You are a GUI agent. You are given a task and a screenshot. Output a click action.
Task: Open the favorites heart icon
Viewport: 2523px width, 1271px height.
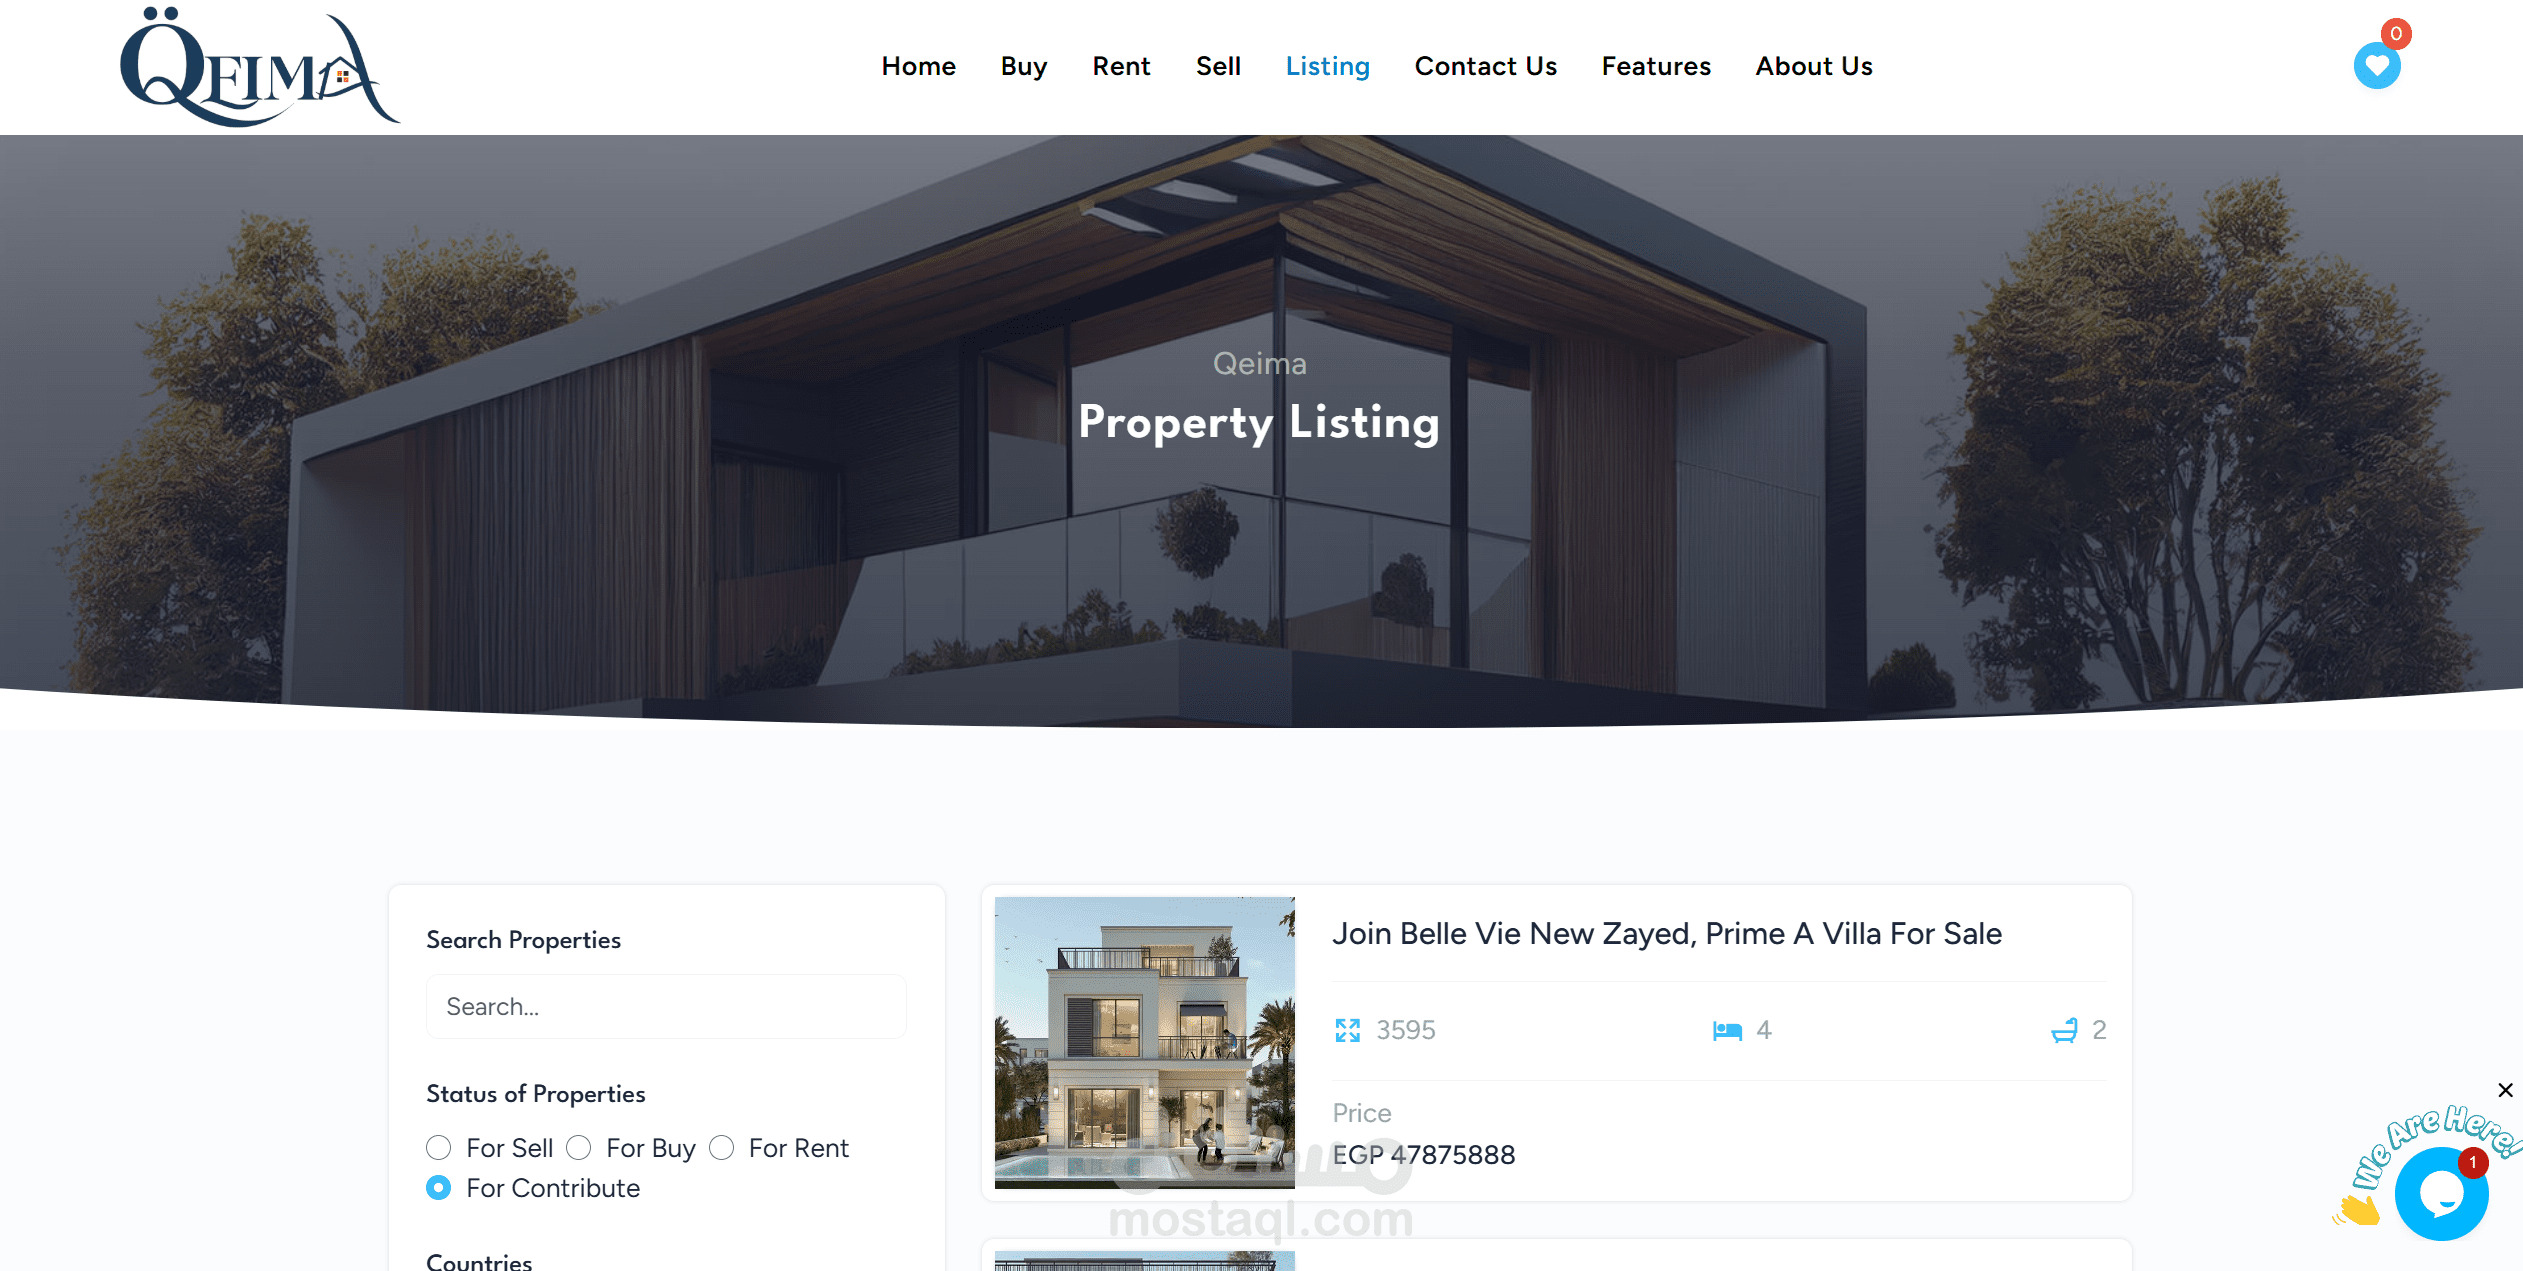pyautogui.click(x=2376, y=67)
